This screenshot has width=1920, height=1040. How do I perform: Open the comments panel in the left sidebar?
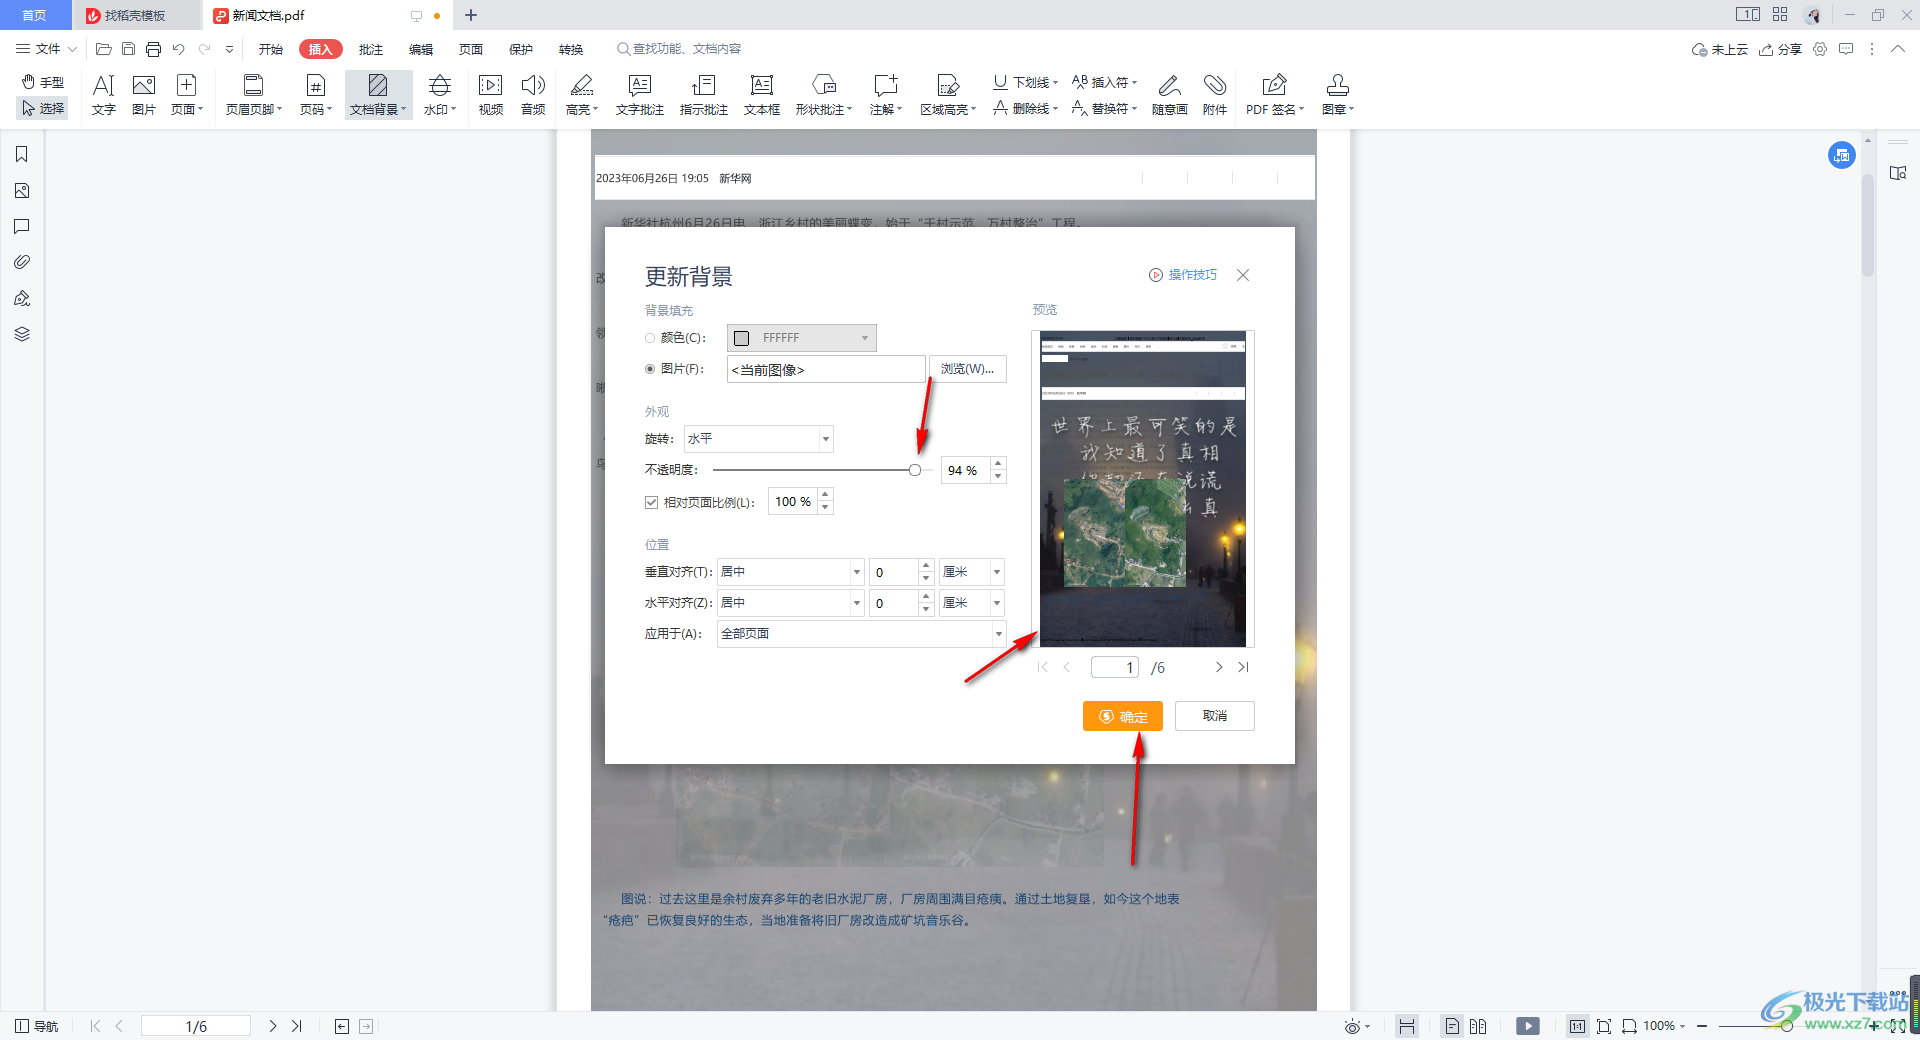(x=22, y=226)
